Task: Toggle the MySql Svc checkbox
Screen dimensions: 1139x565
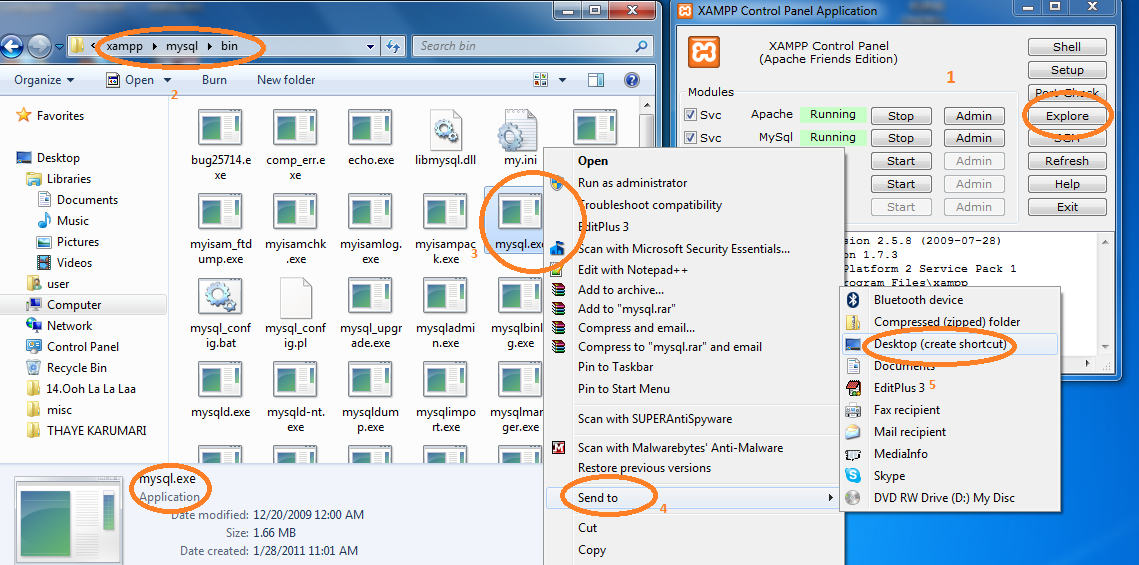Action: (x=691, y=137)
